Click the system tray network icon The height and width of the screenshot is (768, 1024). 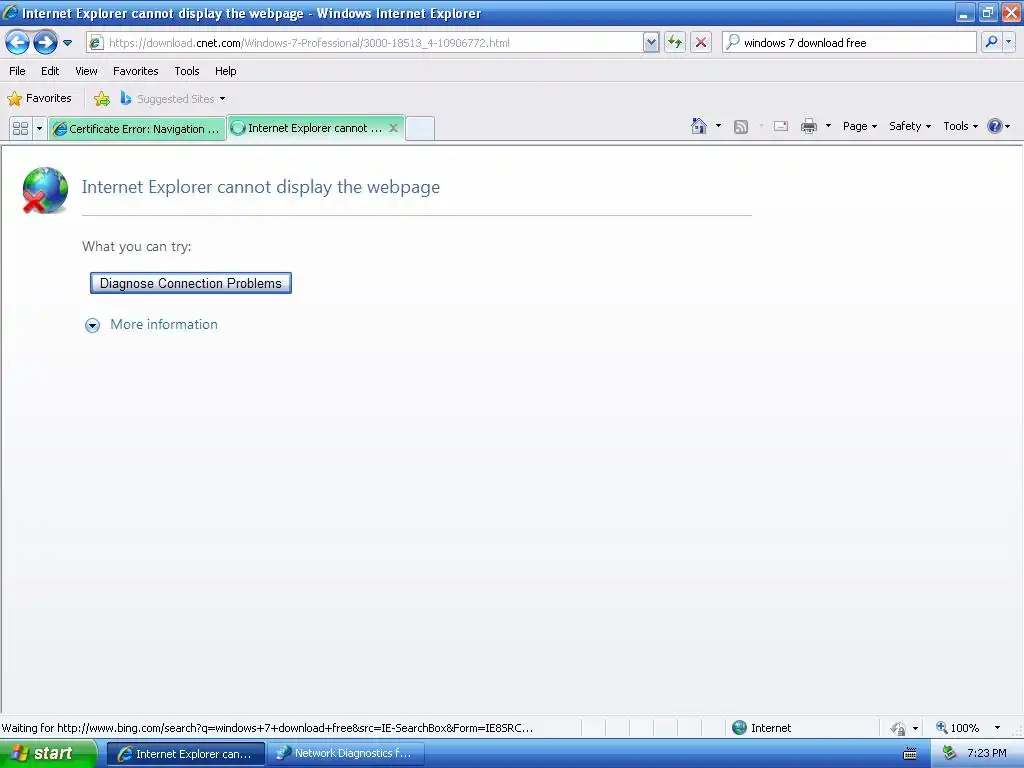click(x=949, y=754)
